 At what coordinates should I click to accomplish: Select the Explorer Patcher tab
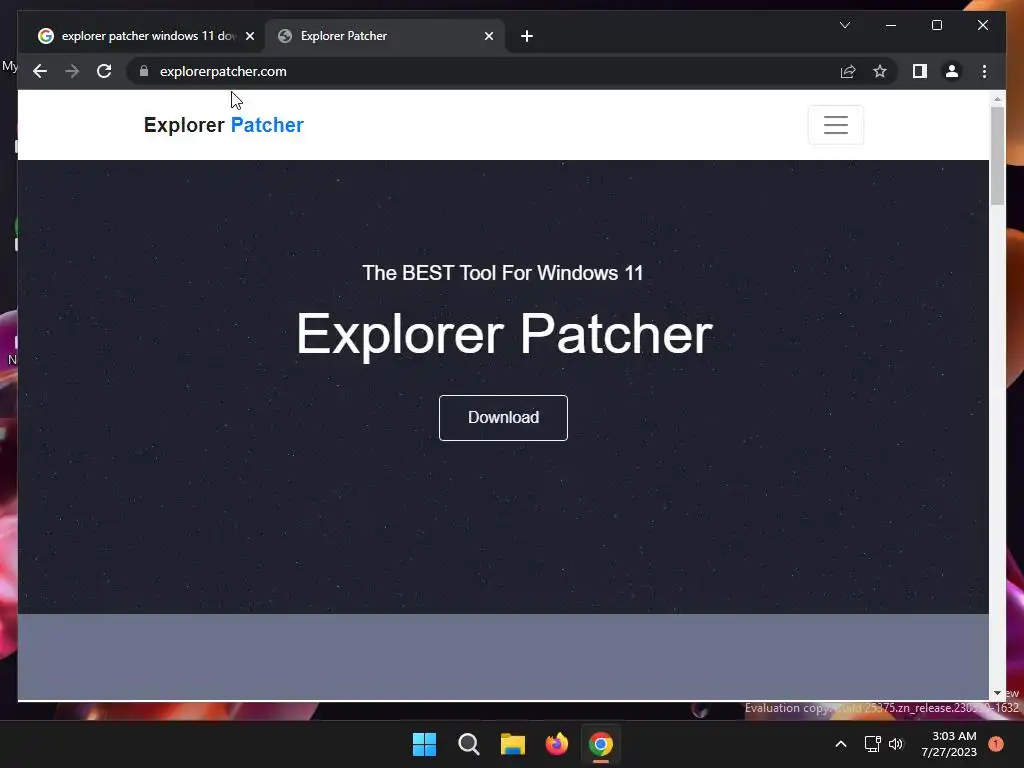384,36
